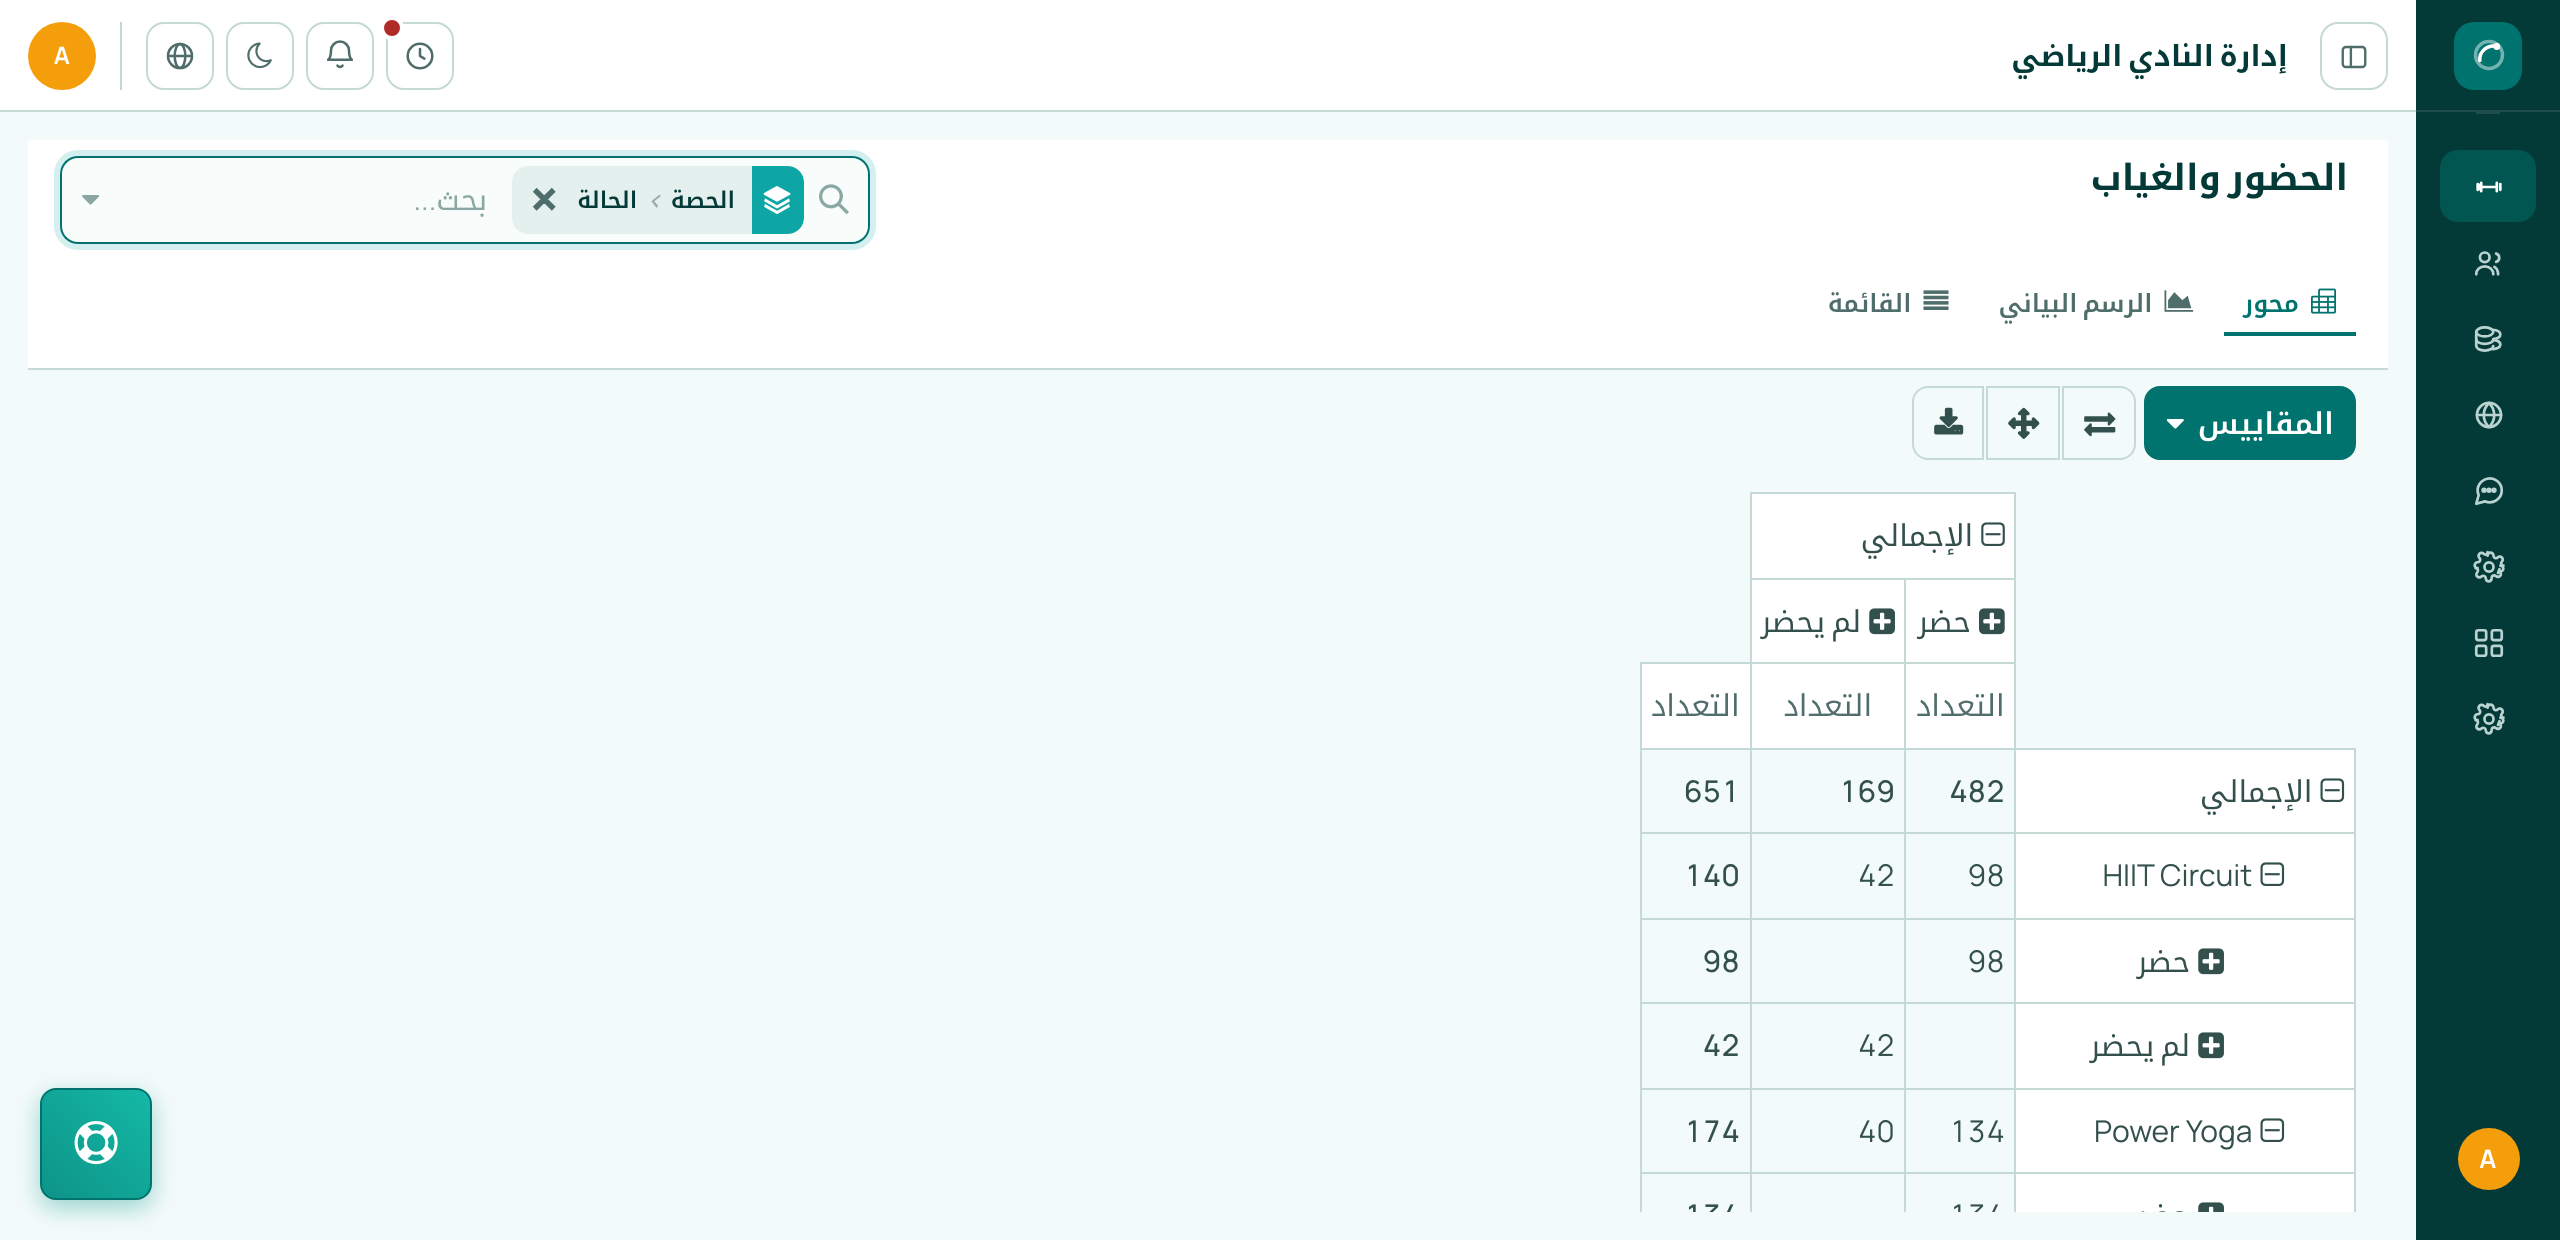This screenshot has height=1240, width=2560.
Task: Open the search options dropdown arrow
Action: click(x=91, y=200)
